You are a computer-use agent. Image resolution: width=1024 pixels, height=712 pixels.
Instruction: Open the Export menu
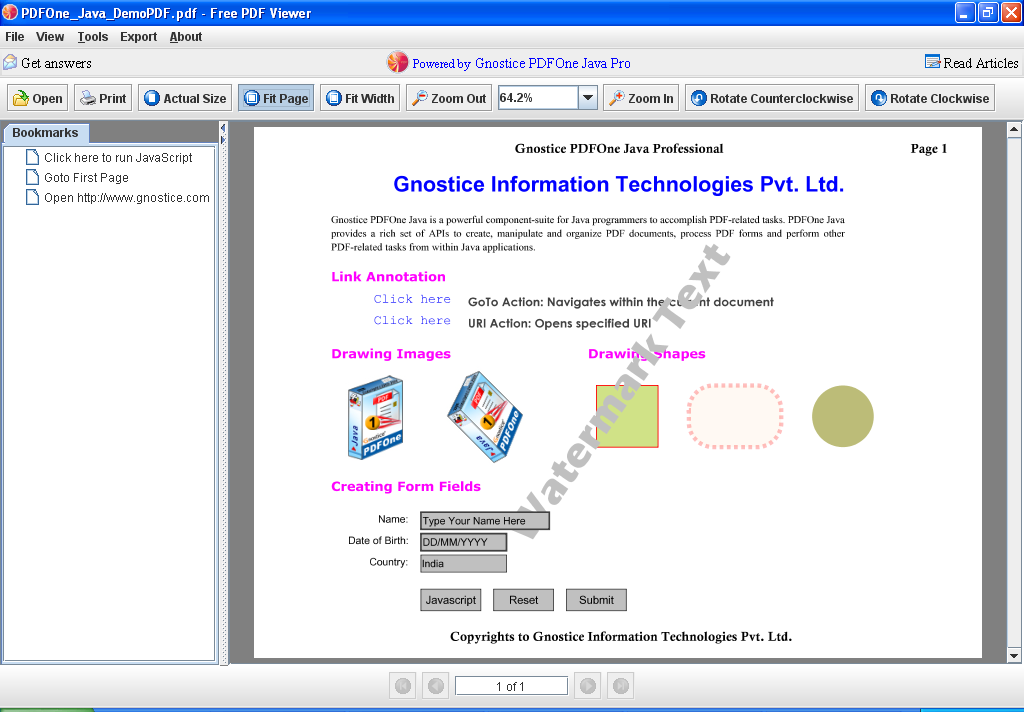[x=138, y=37]
